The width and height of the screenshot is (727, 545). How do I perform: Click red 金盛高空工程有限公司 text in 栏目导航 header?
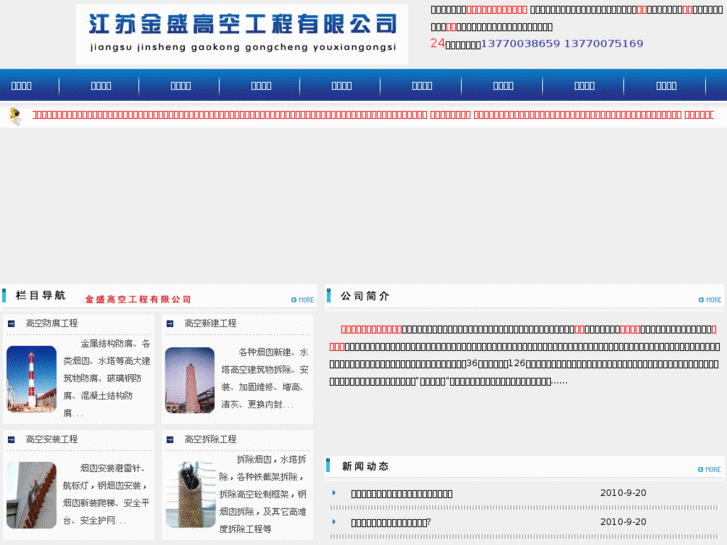point(138,300)
